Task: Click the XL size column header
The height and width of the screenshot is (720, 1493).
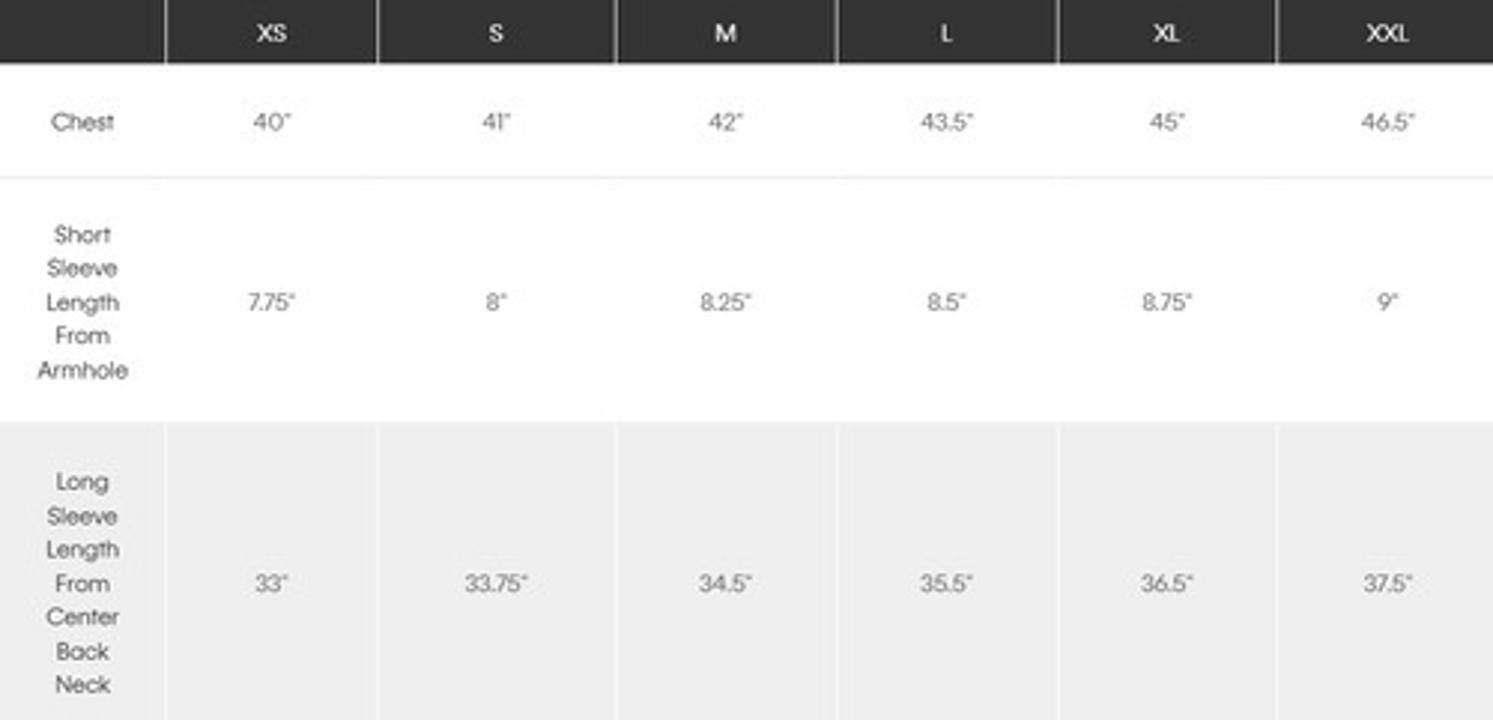Action: click(x=1166, y=33)
